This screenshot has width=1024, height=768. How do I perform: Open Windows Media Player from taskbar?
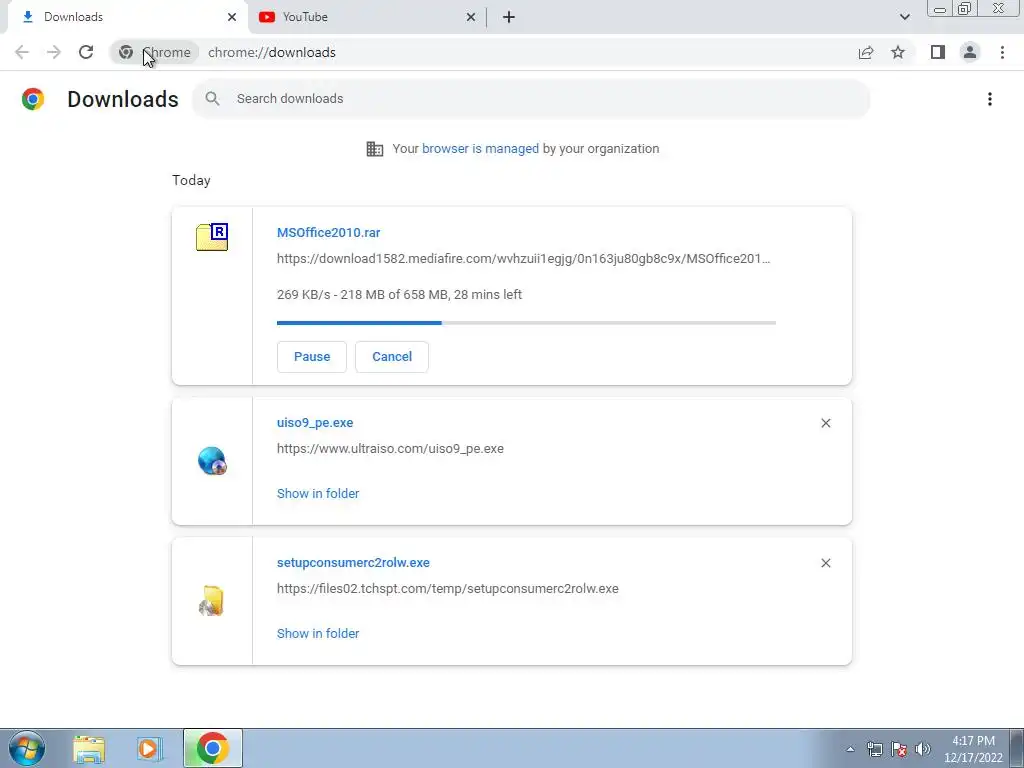[150, 749]
